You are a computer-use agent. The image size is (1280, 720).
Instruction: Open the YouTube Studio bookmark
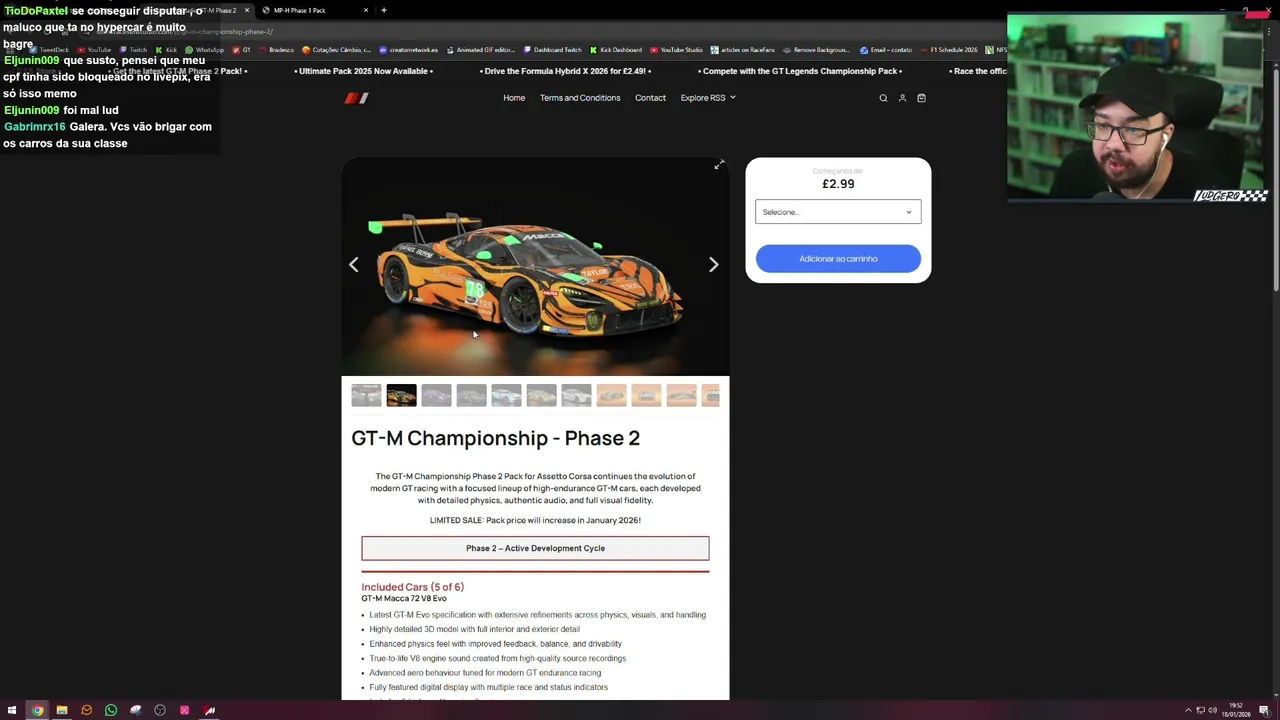pyautogui.click(x=676, y=50)
